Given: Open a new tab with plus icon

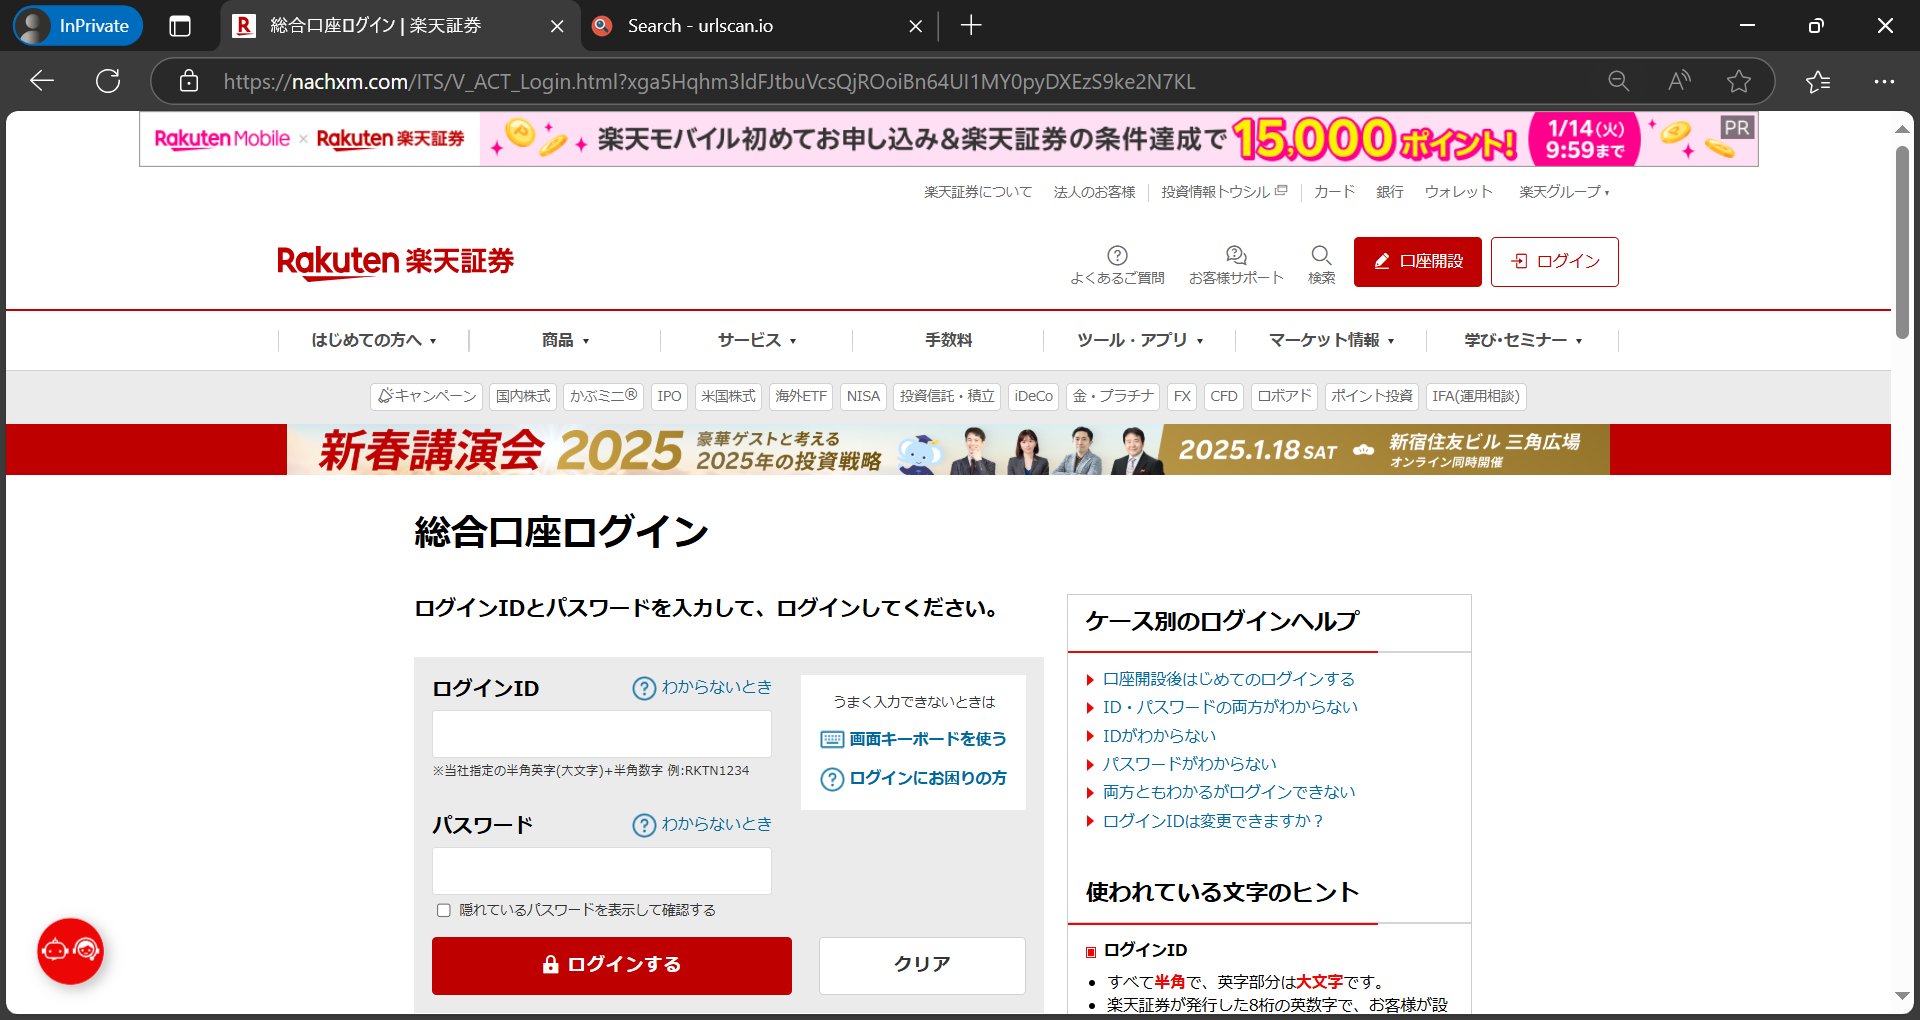Looking at the screenshot, I should coord(971,26).
